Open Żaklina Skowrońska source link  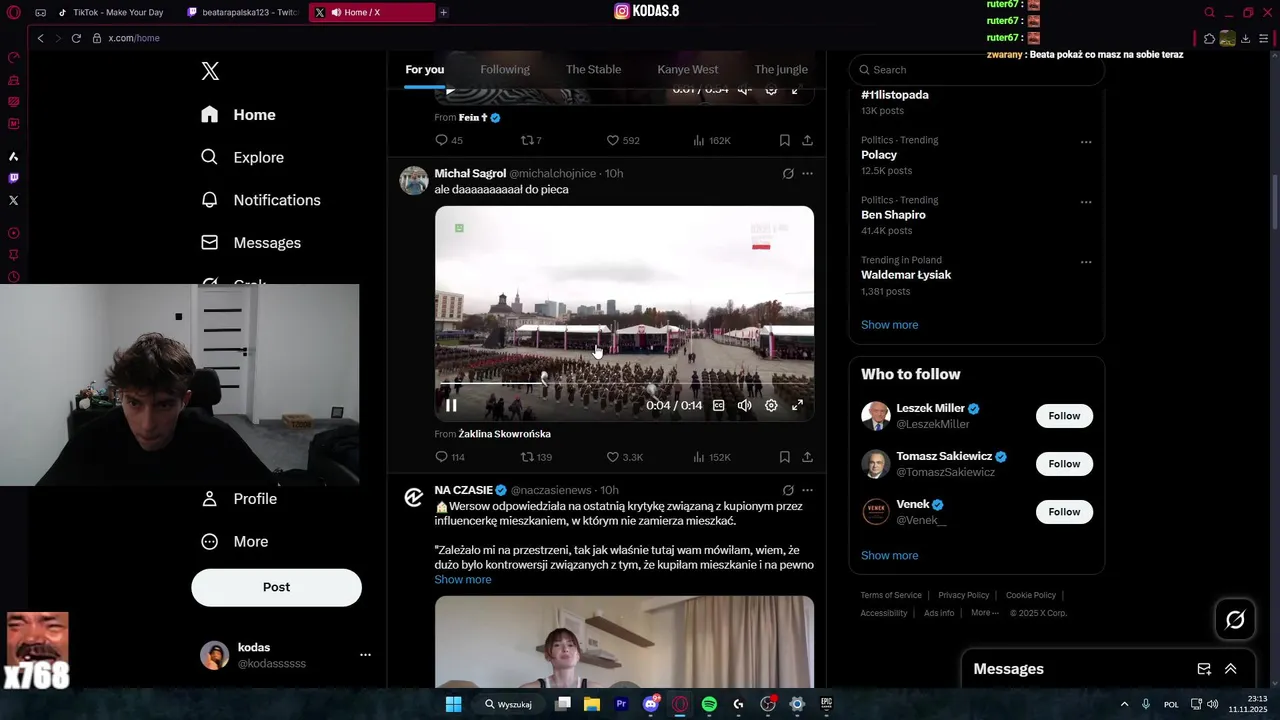click(504, 434)
